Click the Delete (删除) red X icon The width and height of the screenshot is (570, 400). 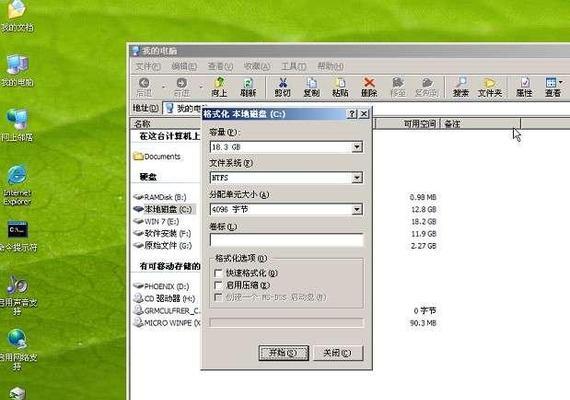(x=369, y=87)
